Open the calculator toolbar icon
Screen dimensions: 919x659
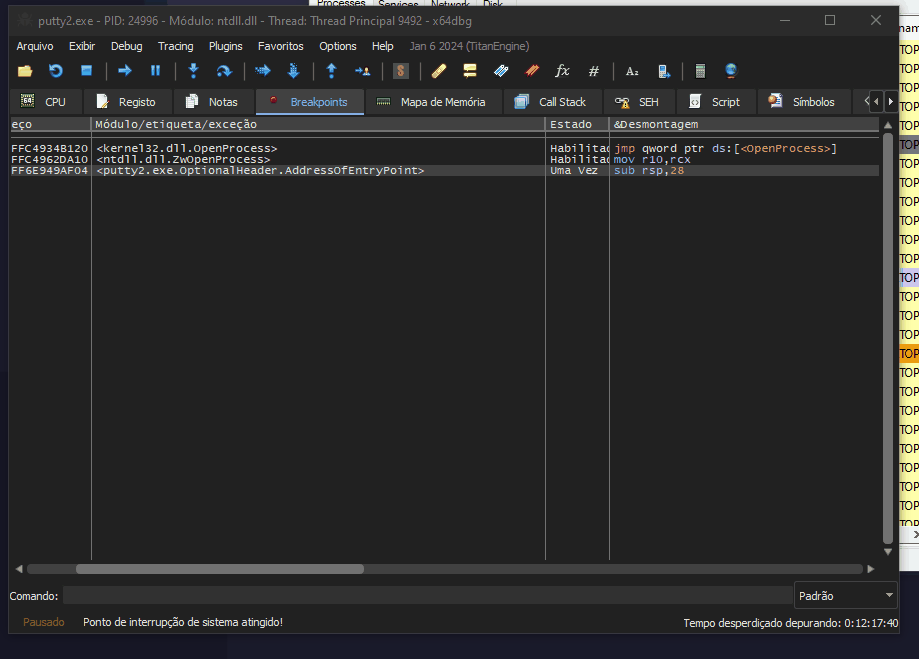point(700,71)
